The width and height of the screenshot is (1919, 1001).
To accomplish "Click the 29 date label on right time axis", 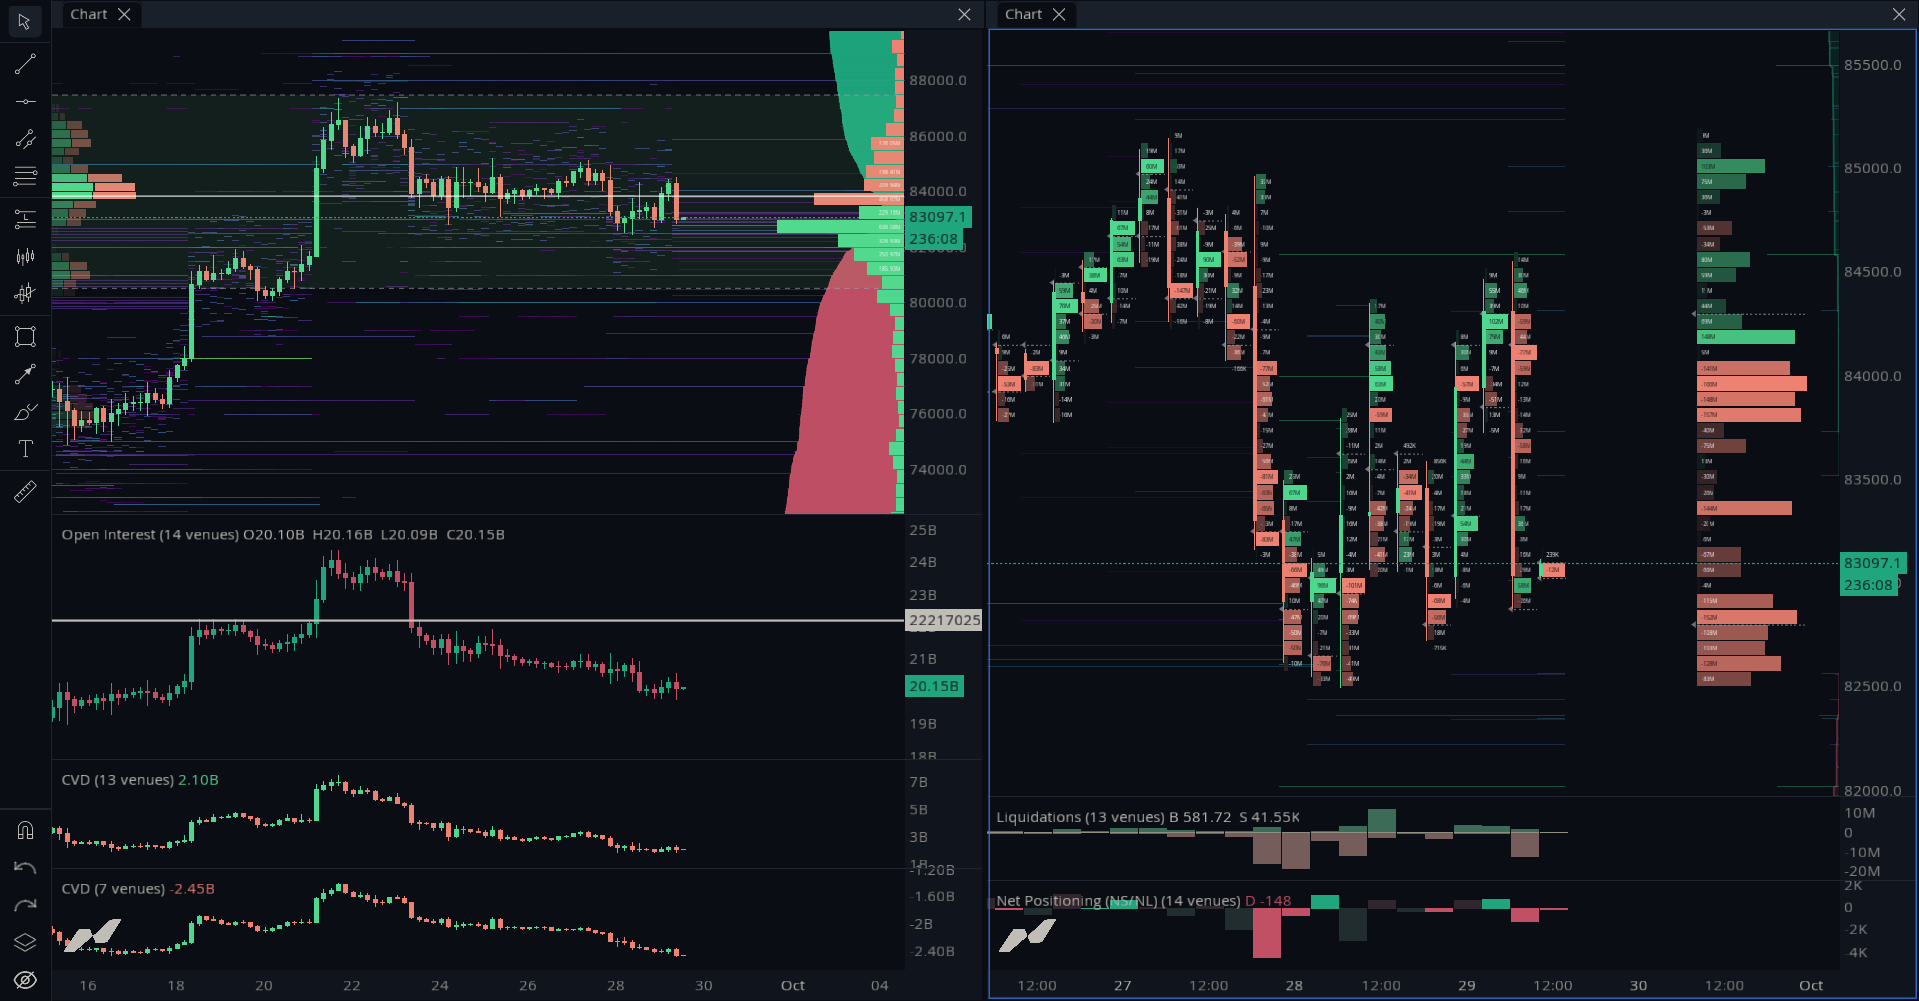I will click(x=1467, y=985).
